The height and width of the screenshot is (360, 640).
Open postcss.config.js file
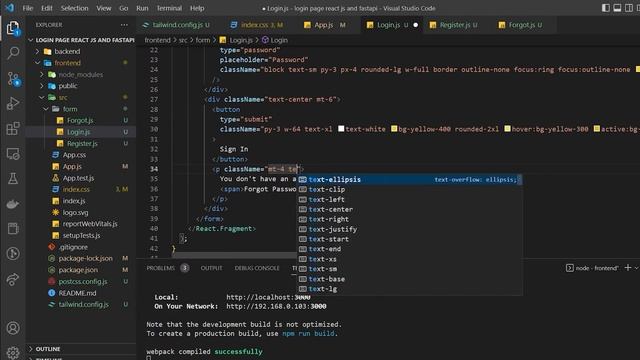click(x=83, y=282)
